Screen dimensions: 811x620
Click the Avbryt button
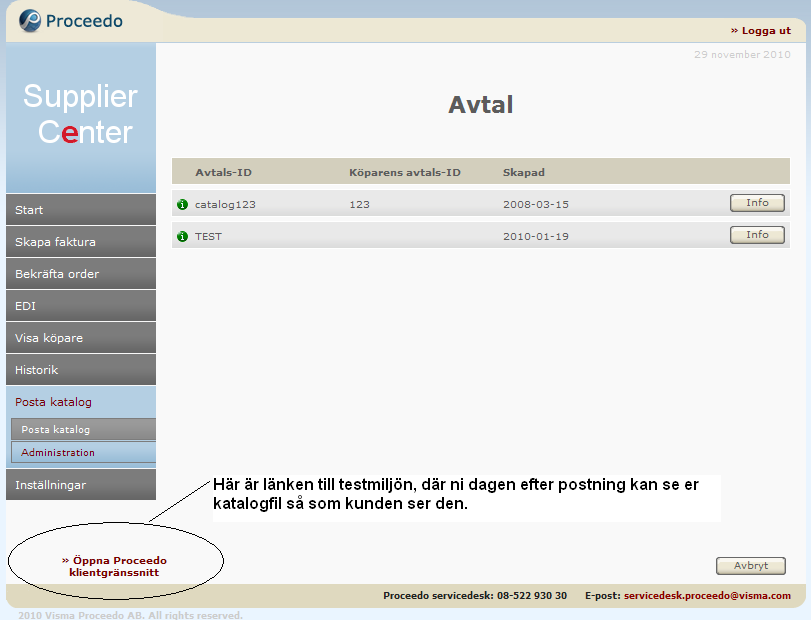click(751, 566)
